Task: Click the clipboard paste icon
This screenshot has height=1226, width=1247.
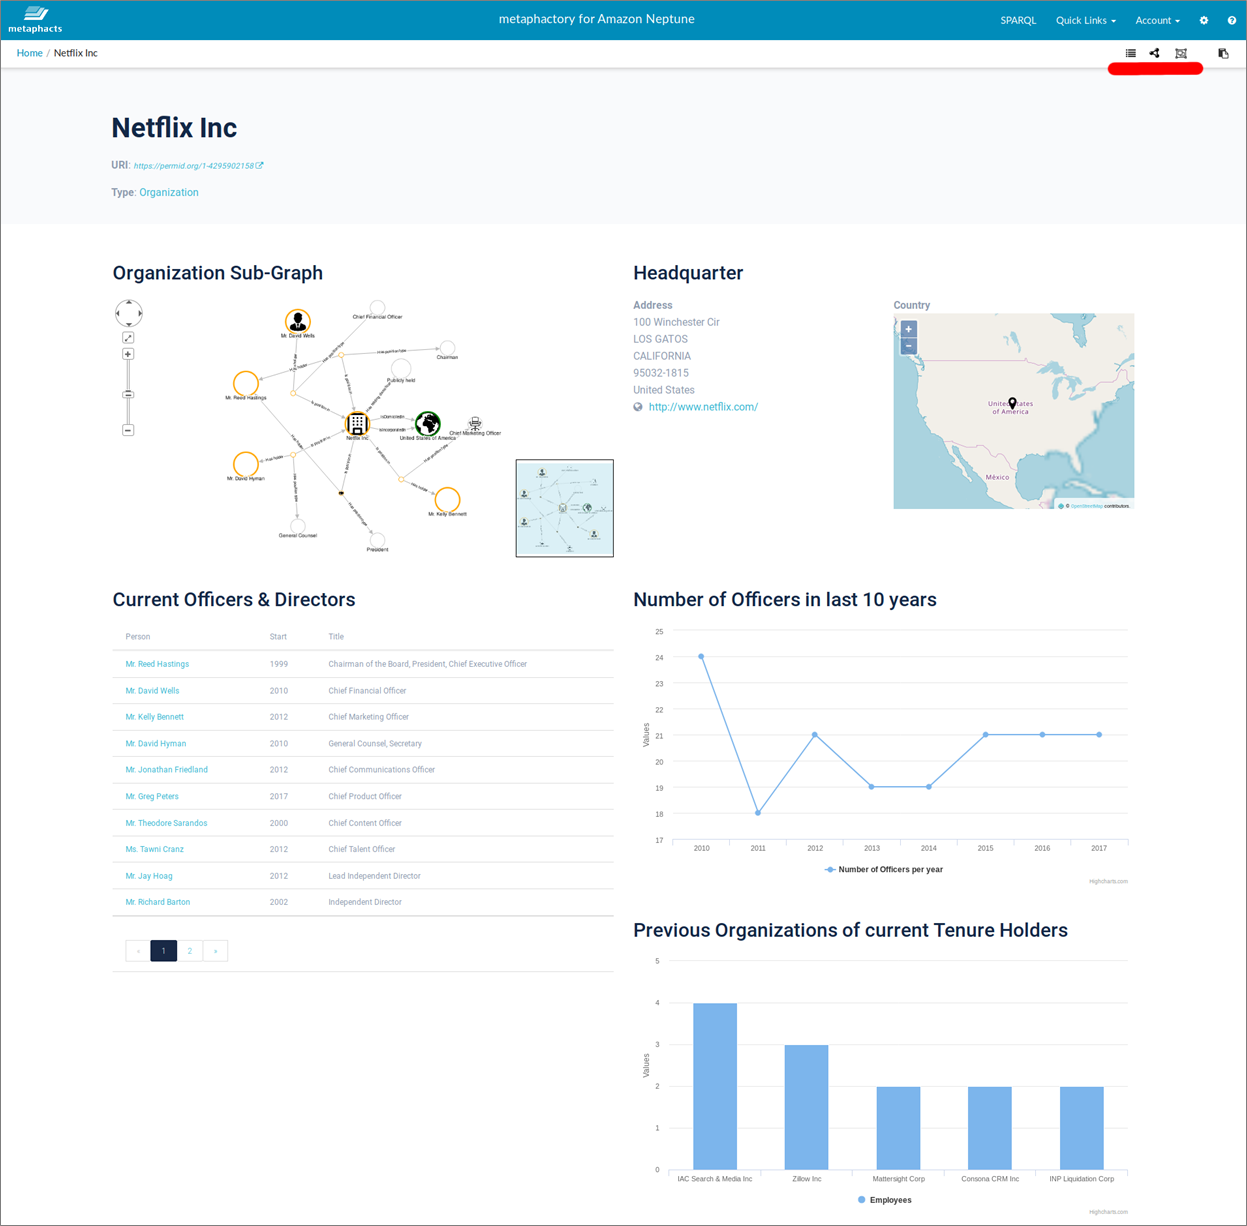Action: tap(1223, 53)
